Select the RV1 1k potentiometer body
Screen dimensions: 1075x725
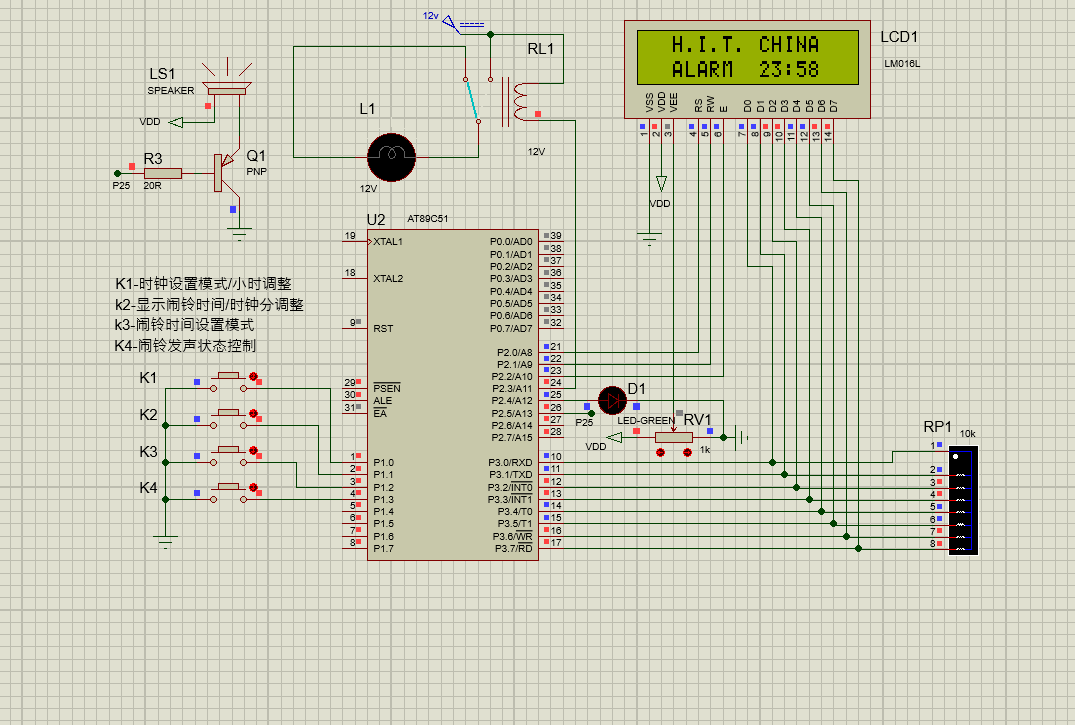[674, 437]
